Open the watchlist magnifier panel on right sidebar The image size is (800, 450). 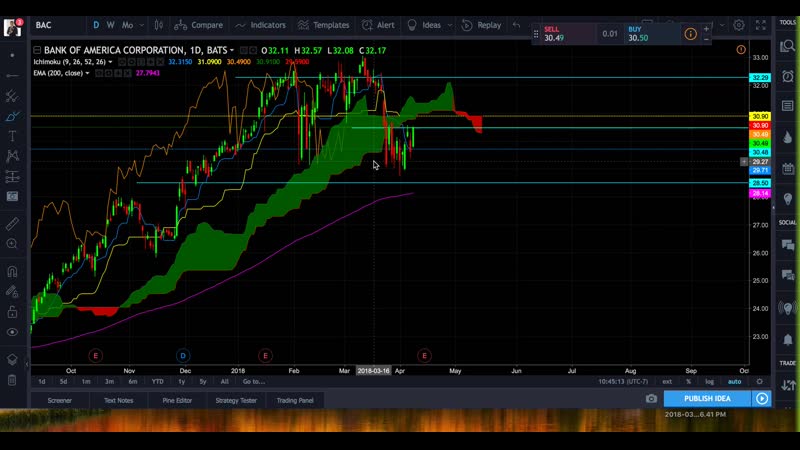[x=787, y=47]
